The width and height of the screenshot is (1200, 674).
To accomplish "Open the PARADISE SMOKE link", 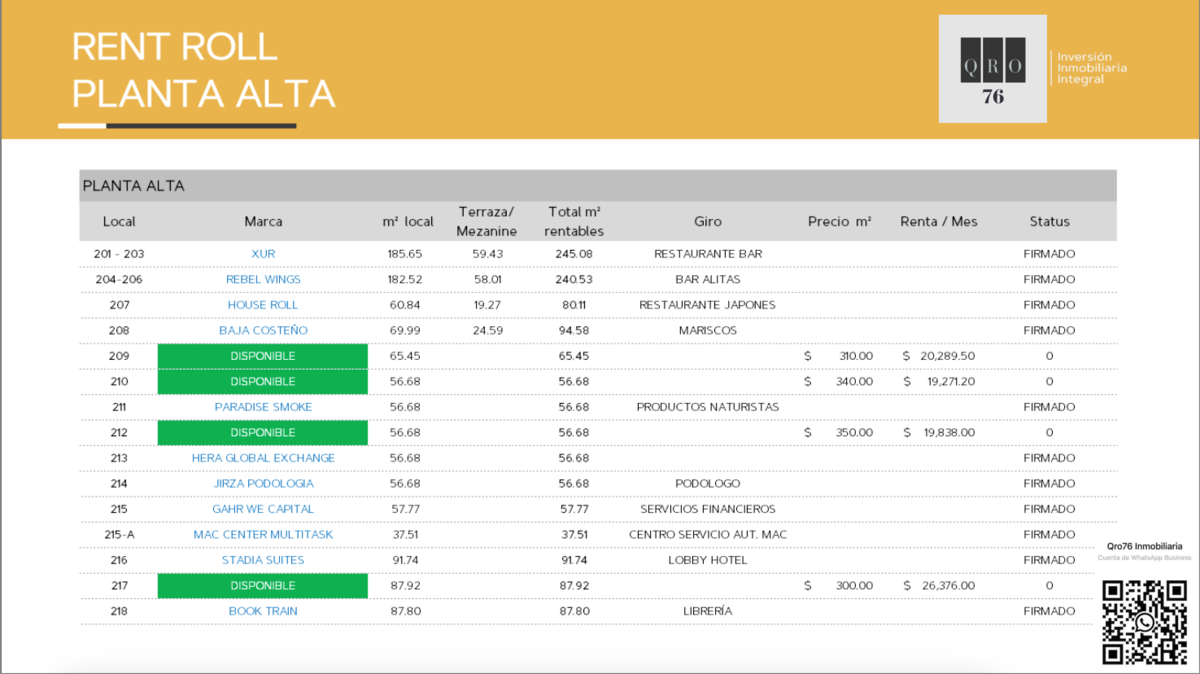I will click(263, 407).
